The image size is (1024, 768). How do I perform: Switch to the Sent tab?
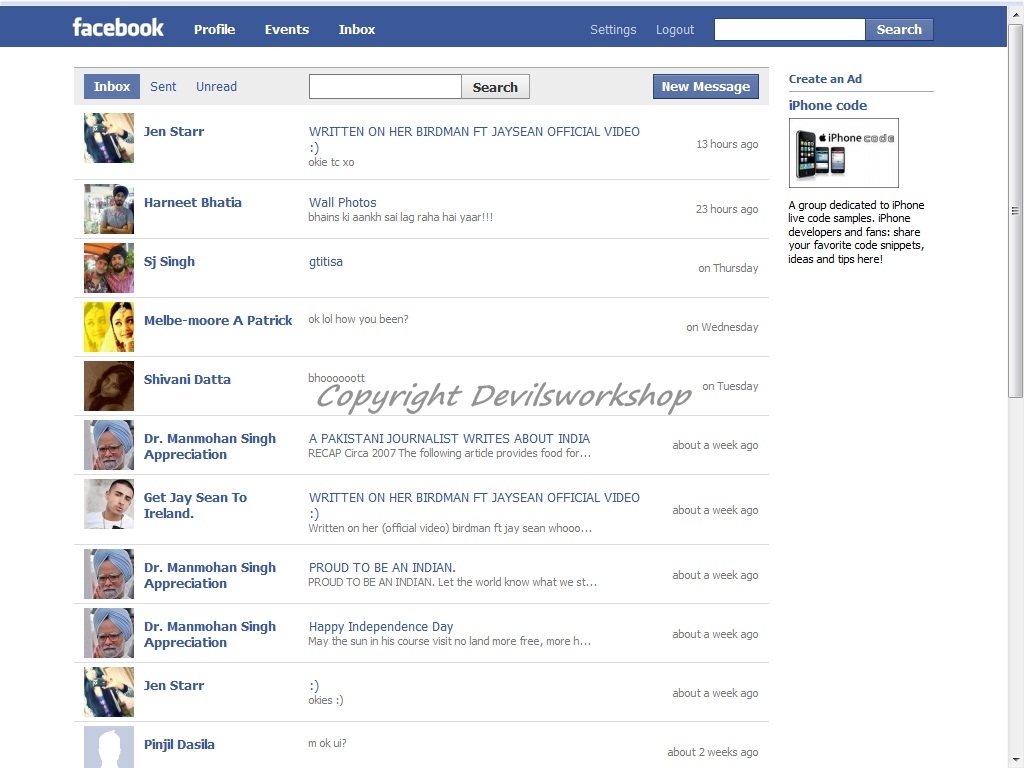coord(163,86)
